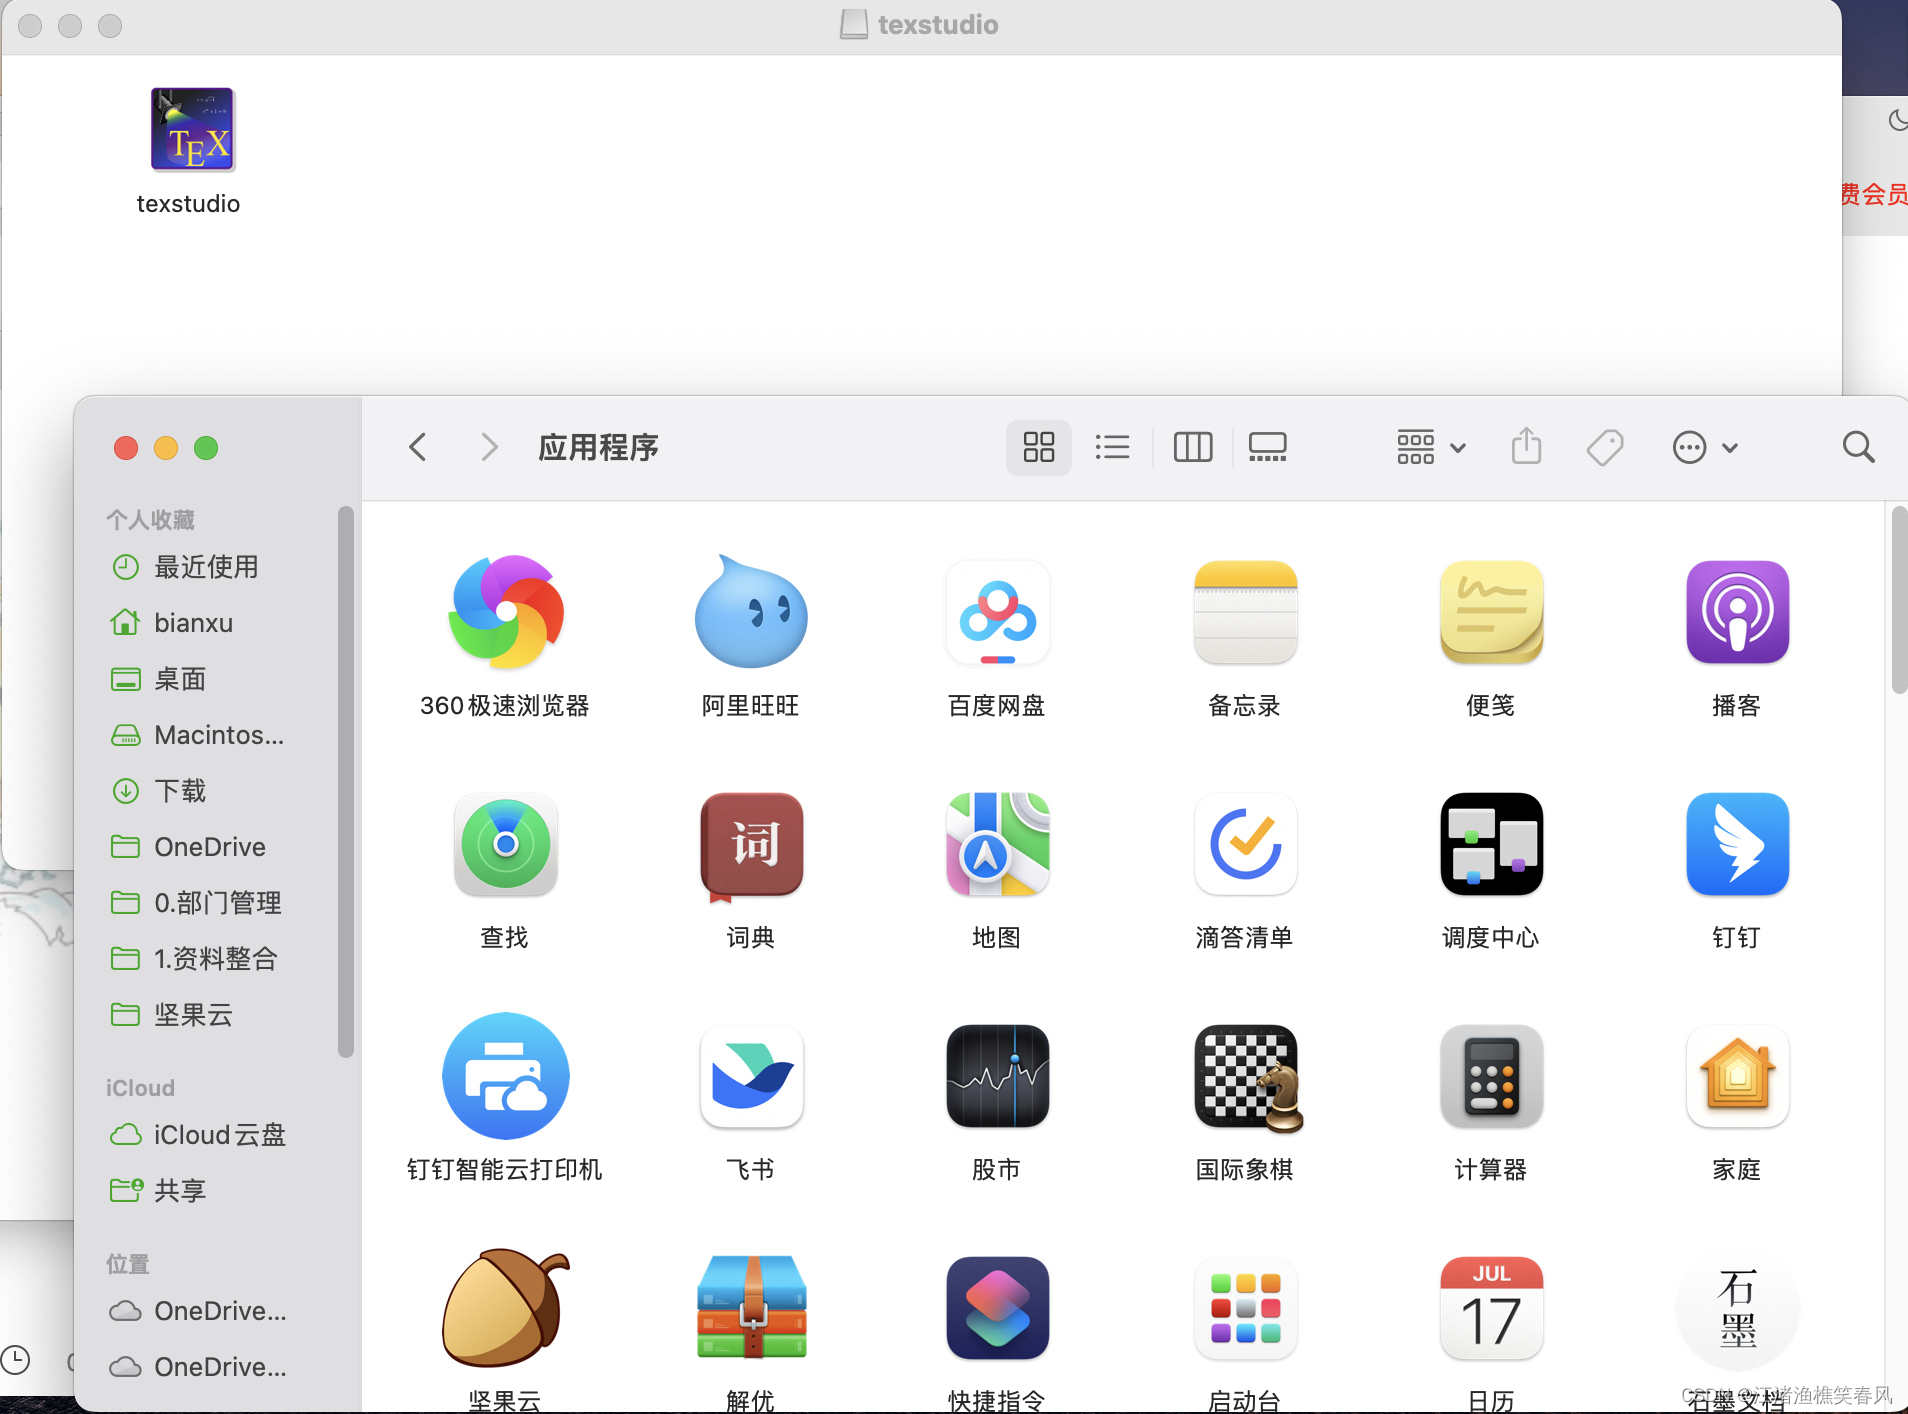
Task: Search in the Finder window
Action: pos(1858,447)
